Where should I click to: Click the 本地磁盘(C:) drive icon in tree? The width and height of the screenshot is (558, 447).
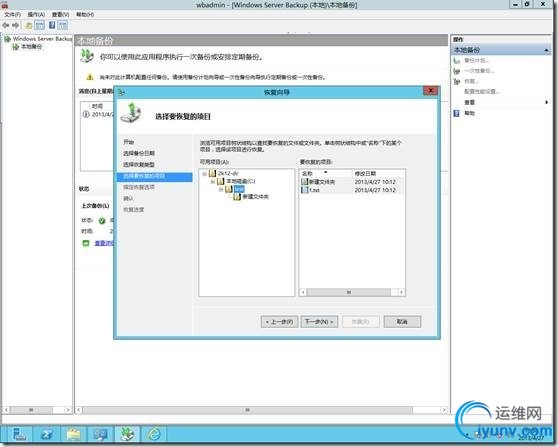[x=221, y=182]
